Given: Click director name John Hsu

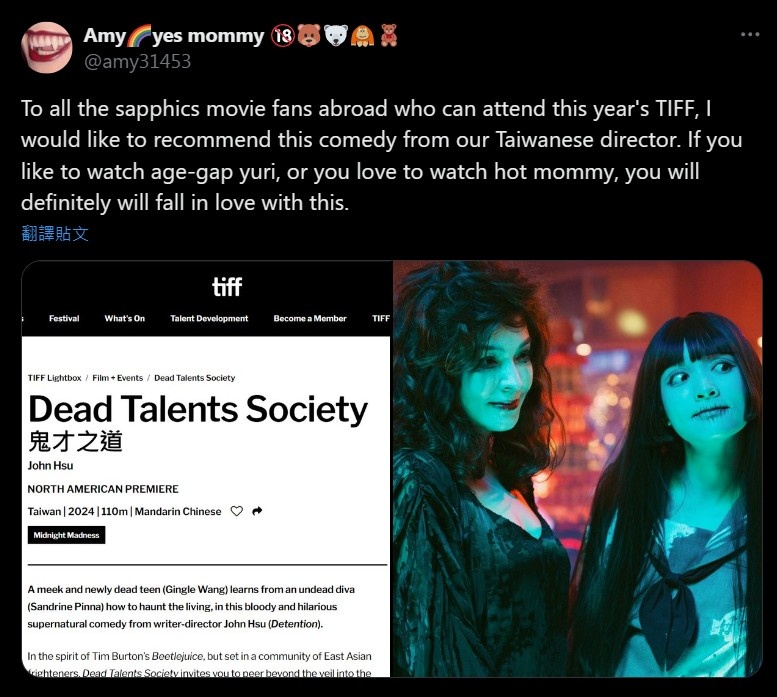Looking at the screenshot, I should pyautogui.click(x=51, y=466).
